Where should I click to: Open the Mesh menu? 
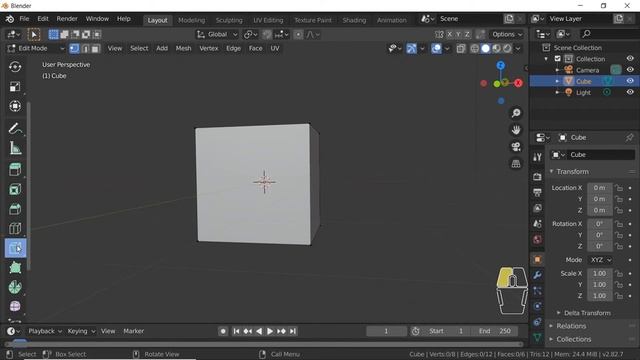pyautogui.click(x=183, y=49)
